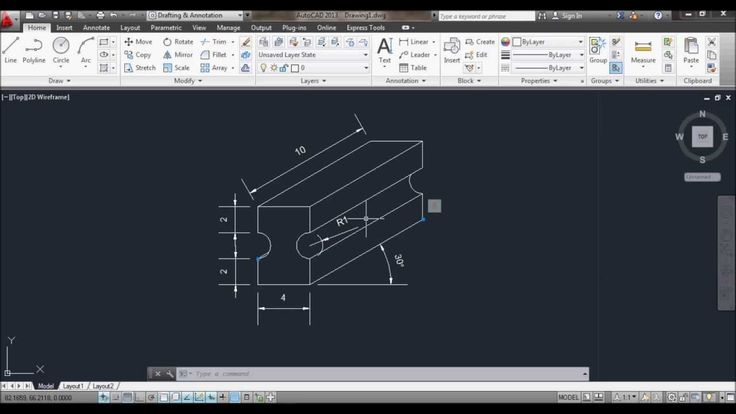Switch to the Layout1 tab
The width and height of the screenshot is (736, 414).
73,386
